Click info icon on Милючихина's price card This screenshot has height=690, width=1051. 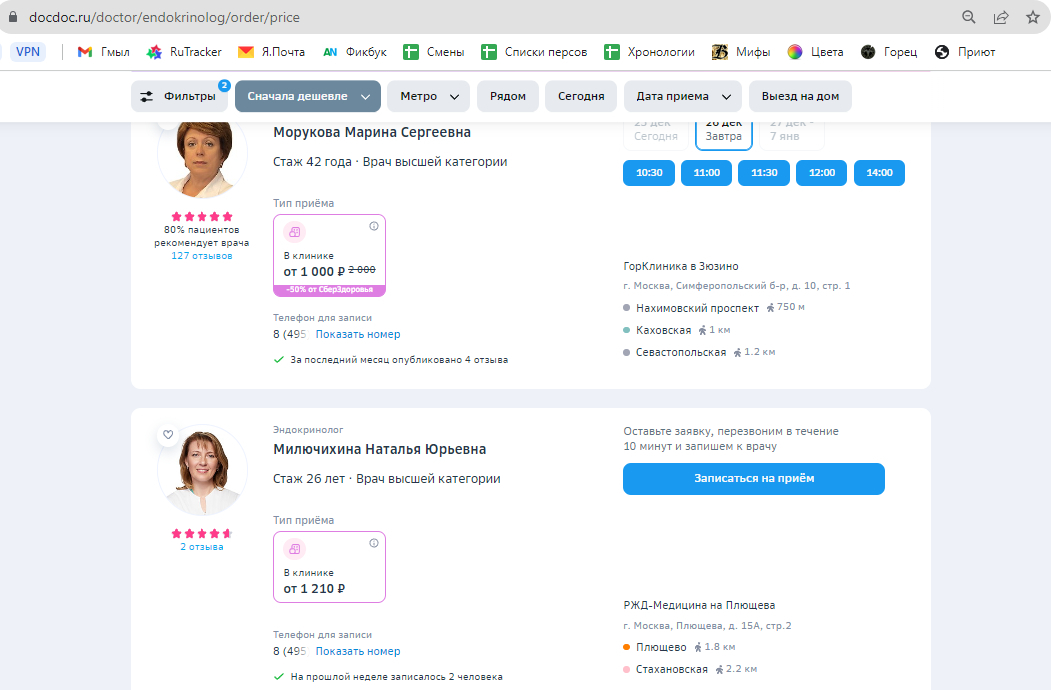click(x=374, y=543)
